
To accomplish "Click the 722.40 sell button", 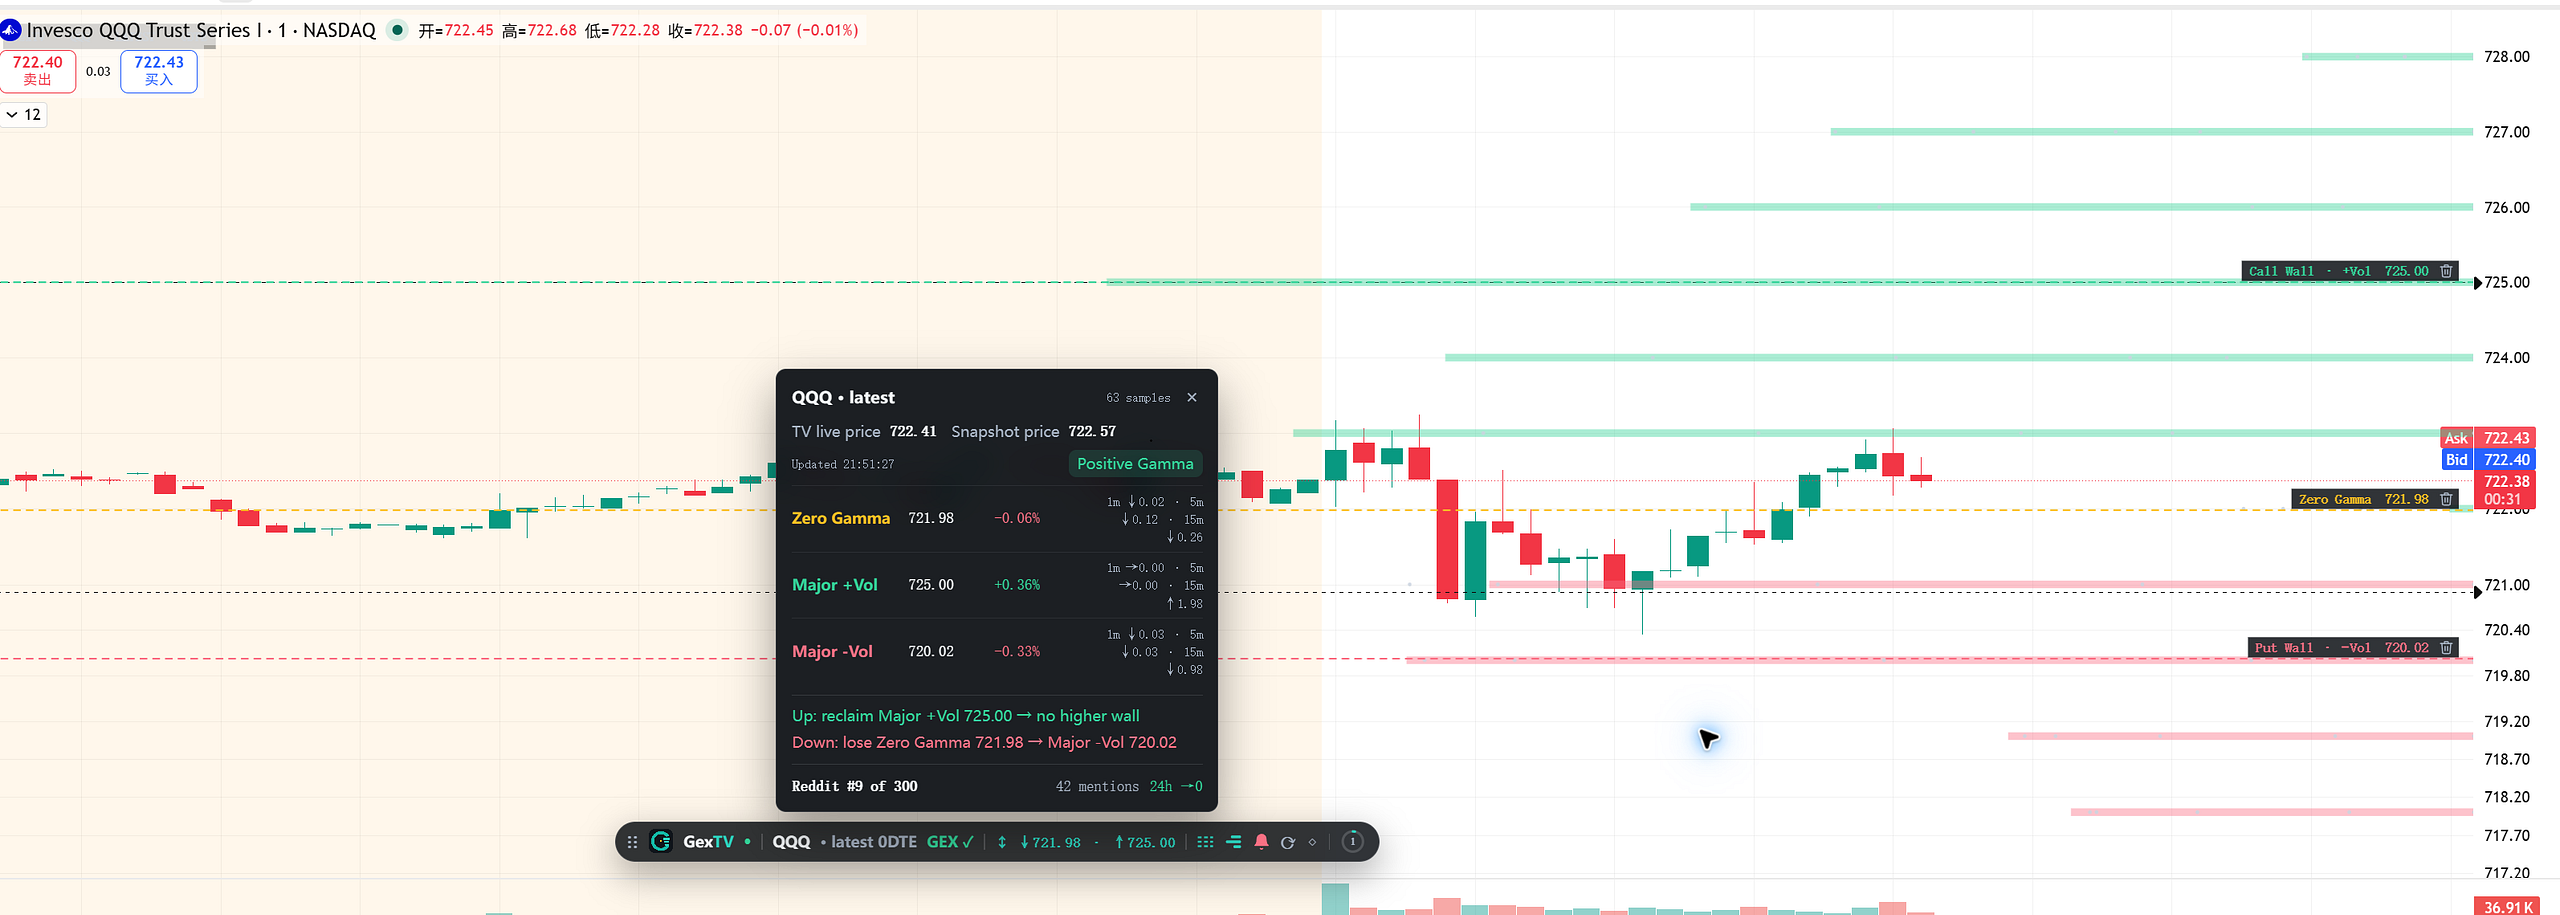I will (38, 71).
